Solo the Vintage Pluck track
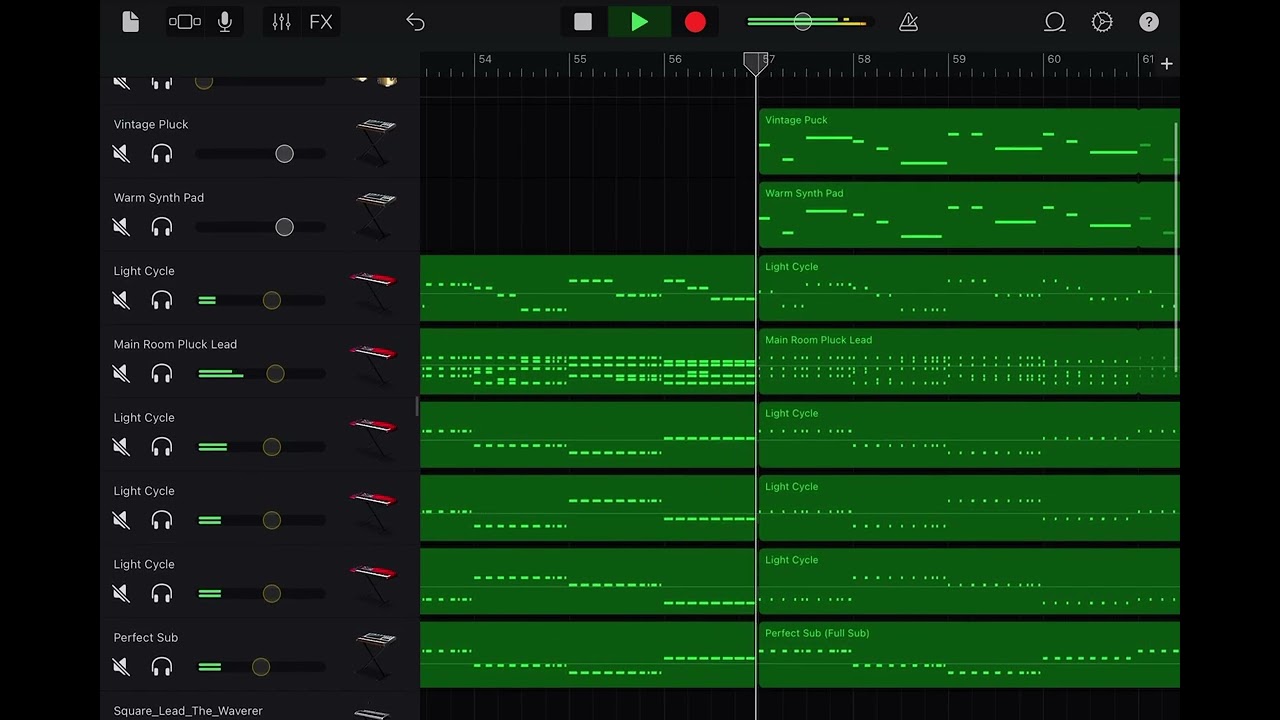 tap(161, 154)
